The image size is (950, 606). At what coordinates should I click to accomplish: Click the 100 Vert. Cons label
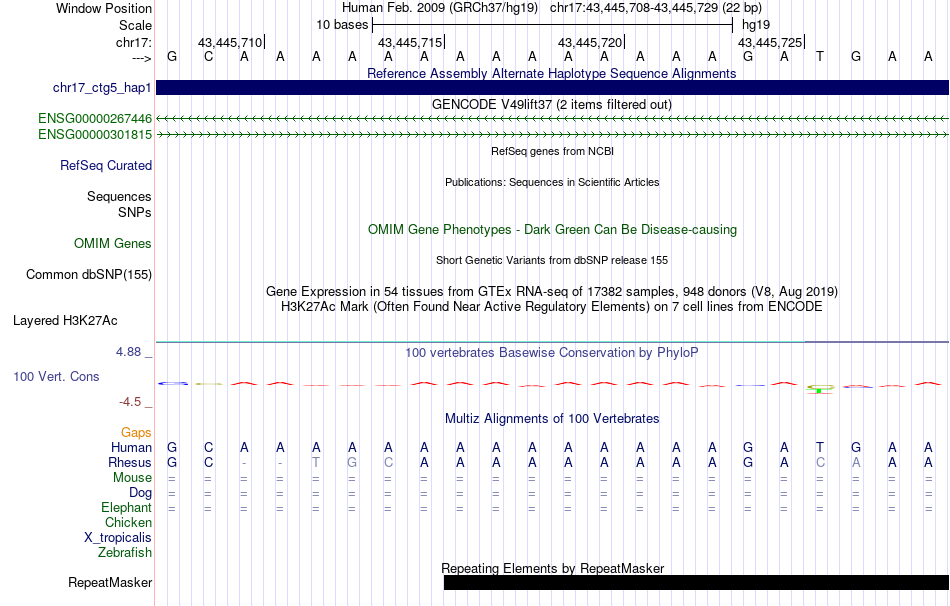(56, 377)
